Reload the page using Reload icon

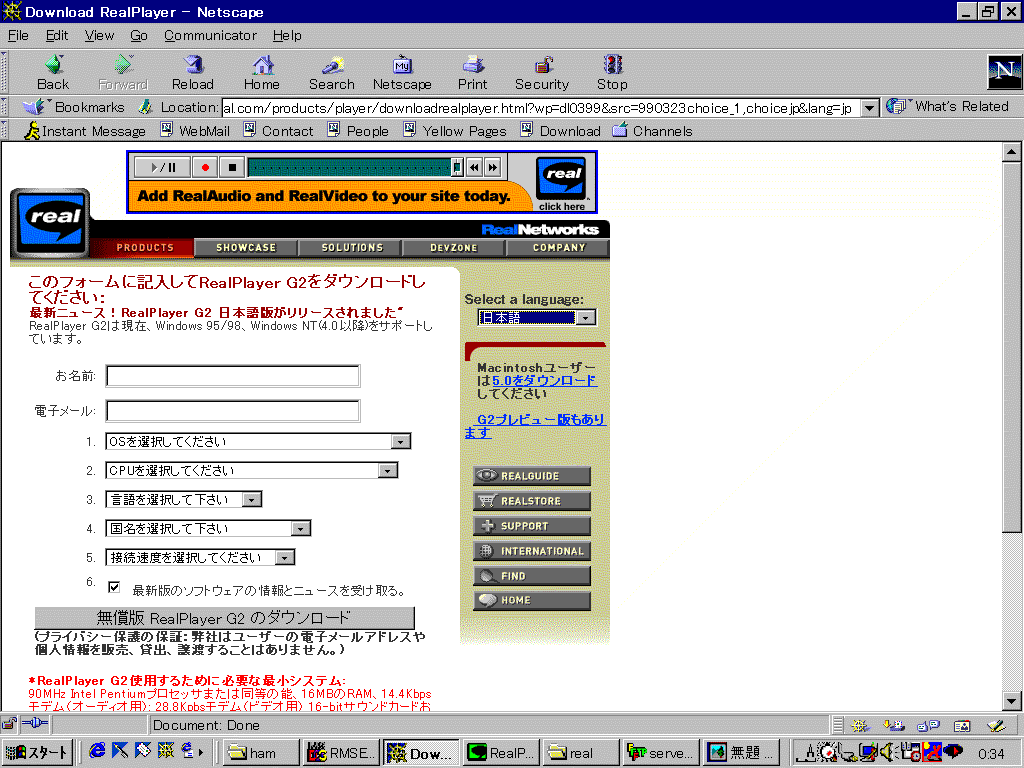[x=193, y=72]
